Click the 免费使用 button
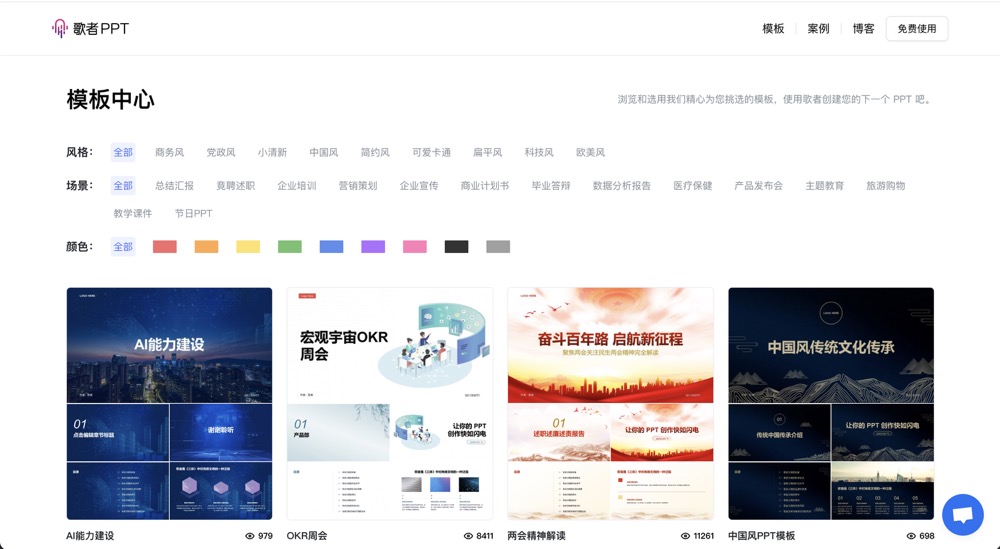1000x549 pixels. pos(916,29)
